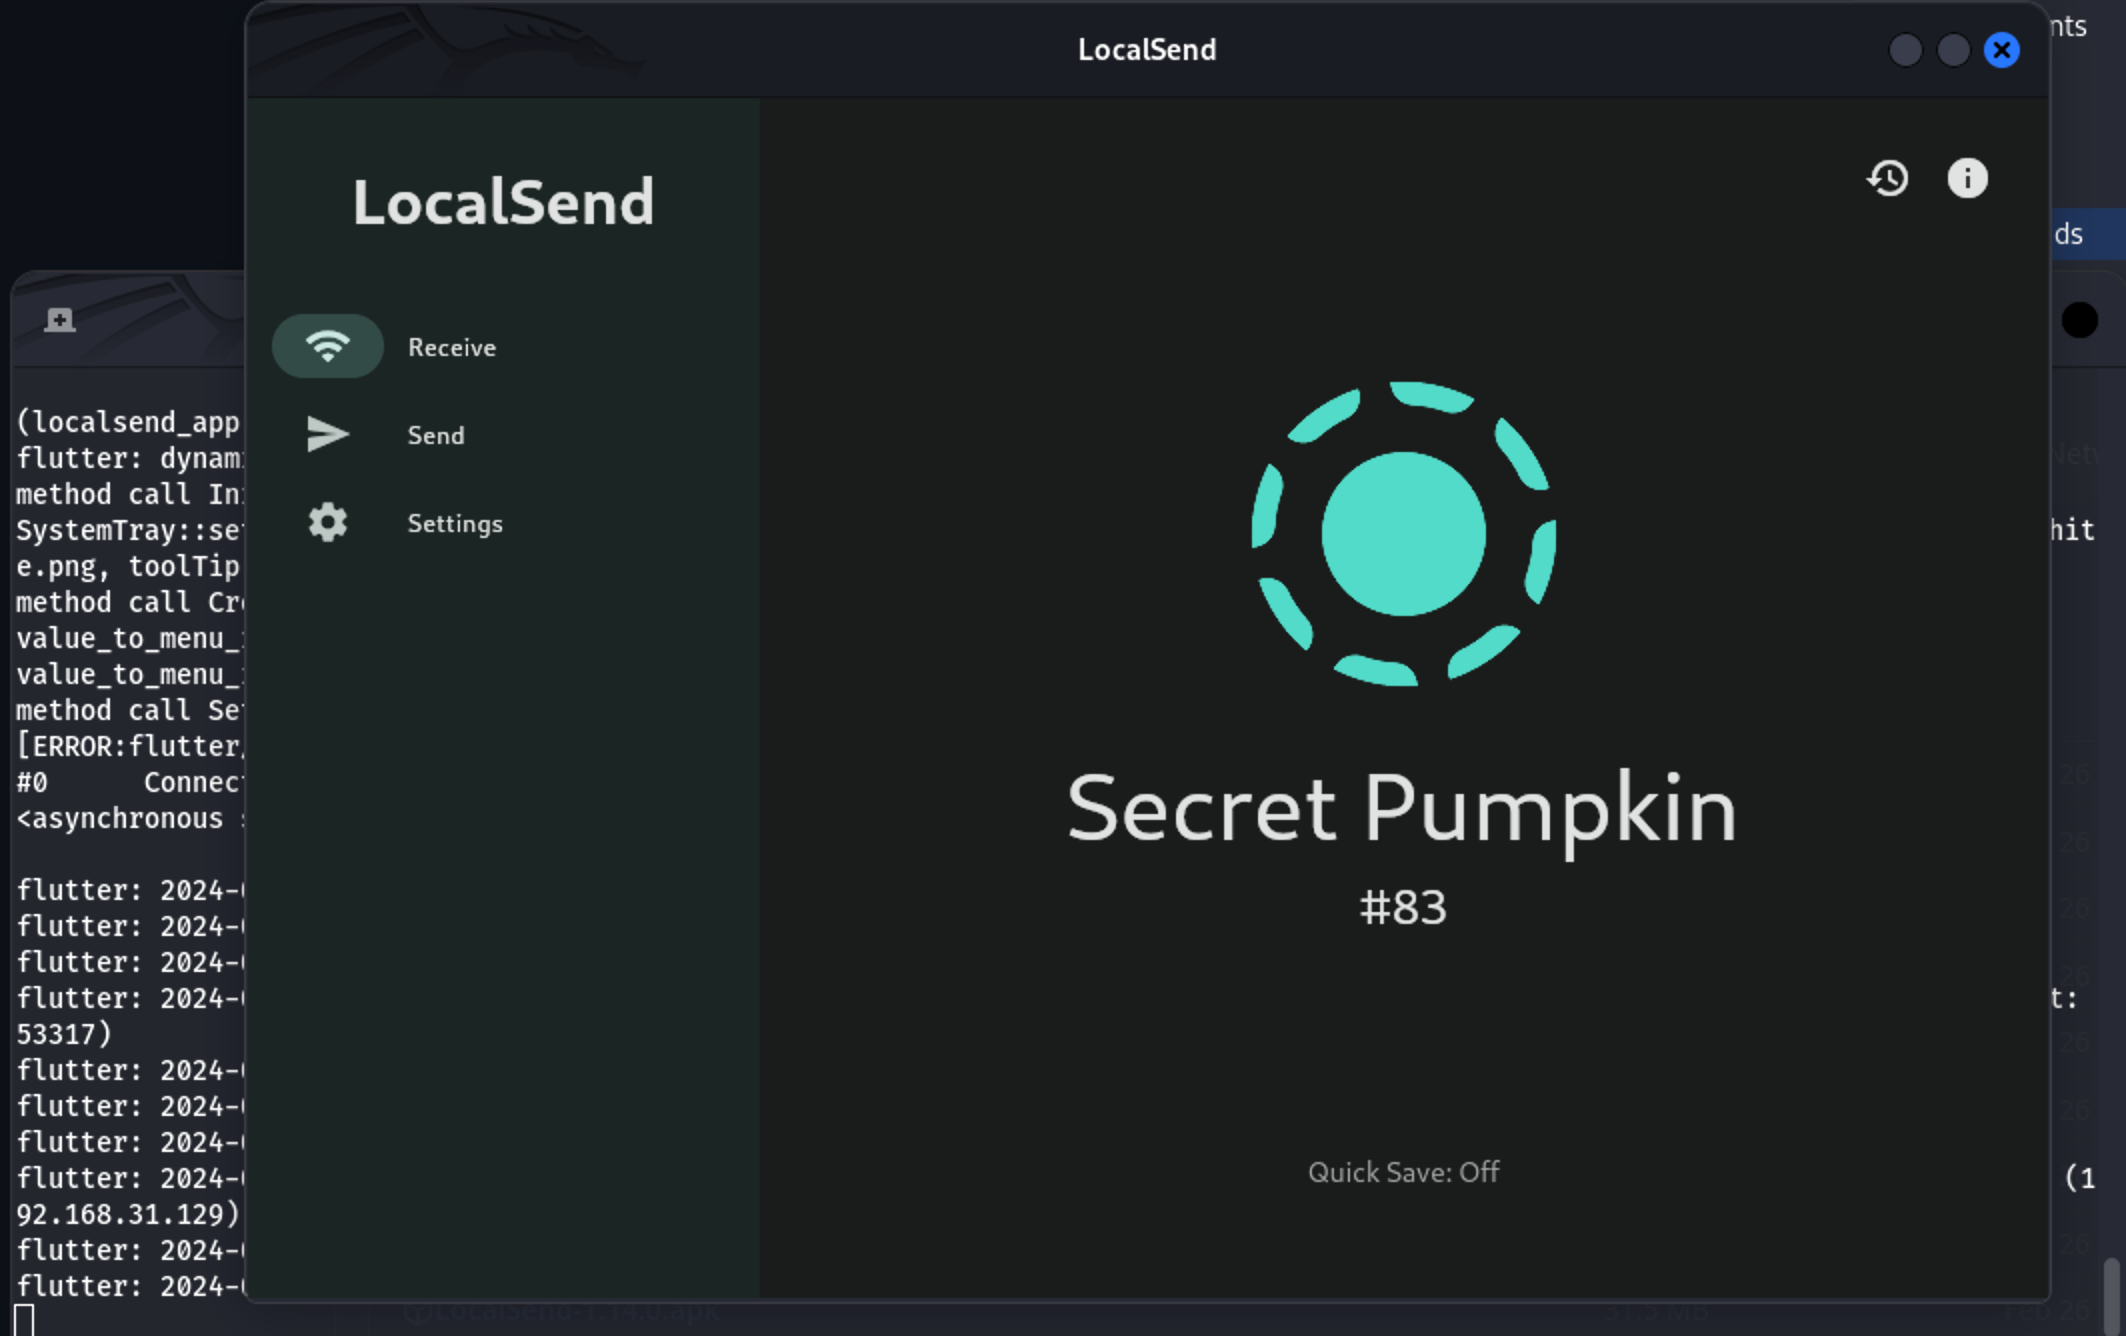Image resolution: width=2126 pixels, height=1336 pixels.
Task: Switch to the Send tab label
Action: pos(436,436)
